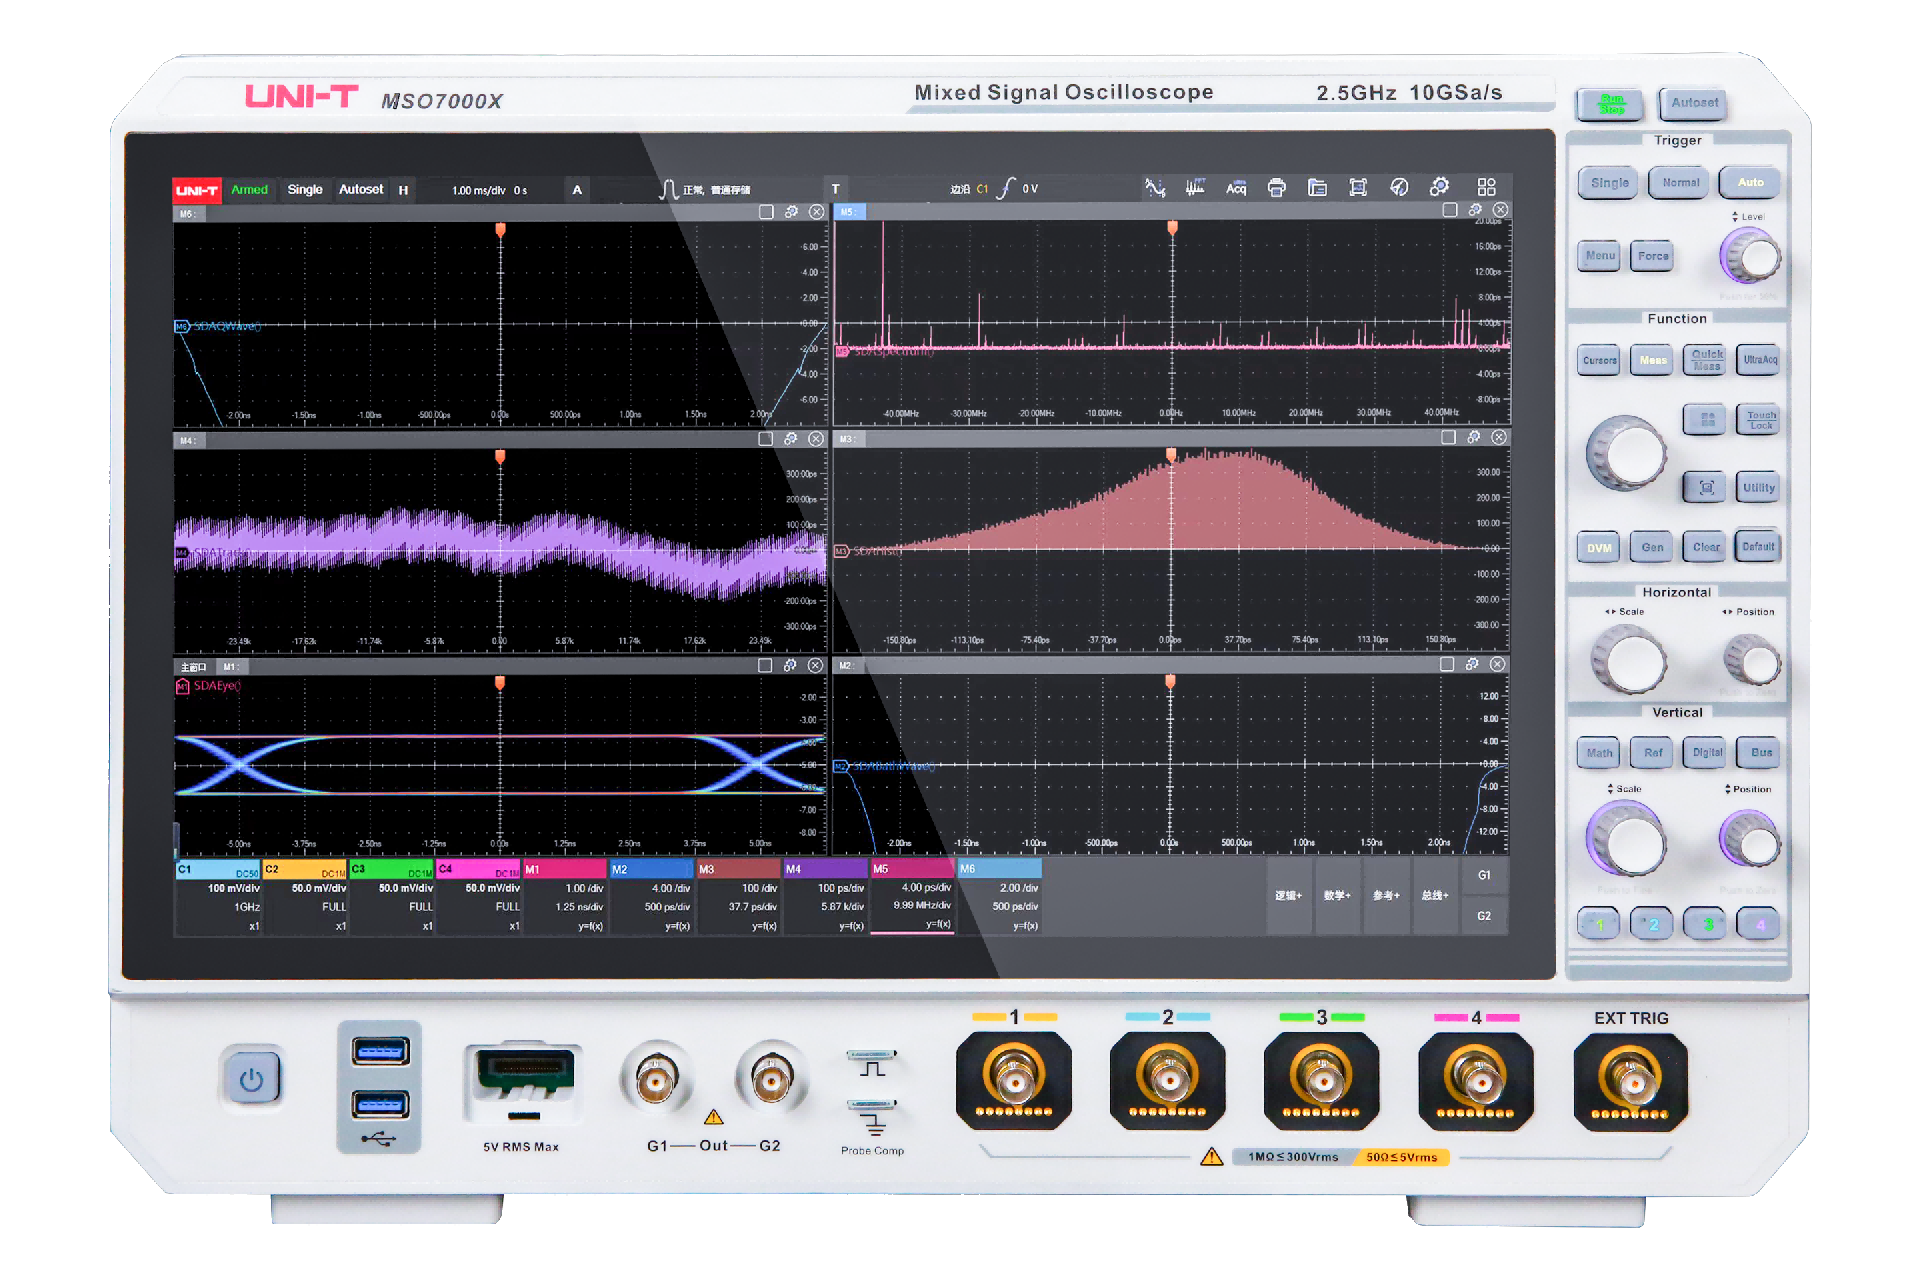The height and width of the screenshot is (1280, 1920).
Task: Select the C2 channel tab
Action: (305, 897)
